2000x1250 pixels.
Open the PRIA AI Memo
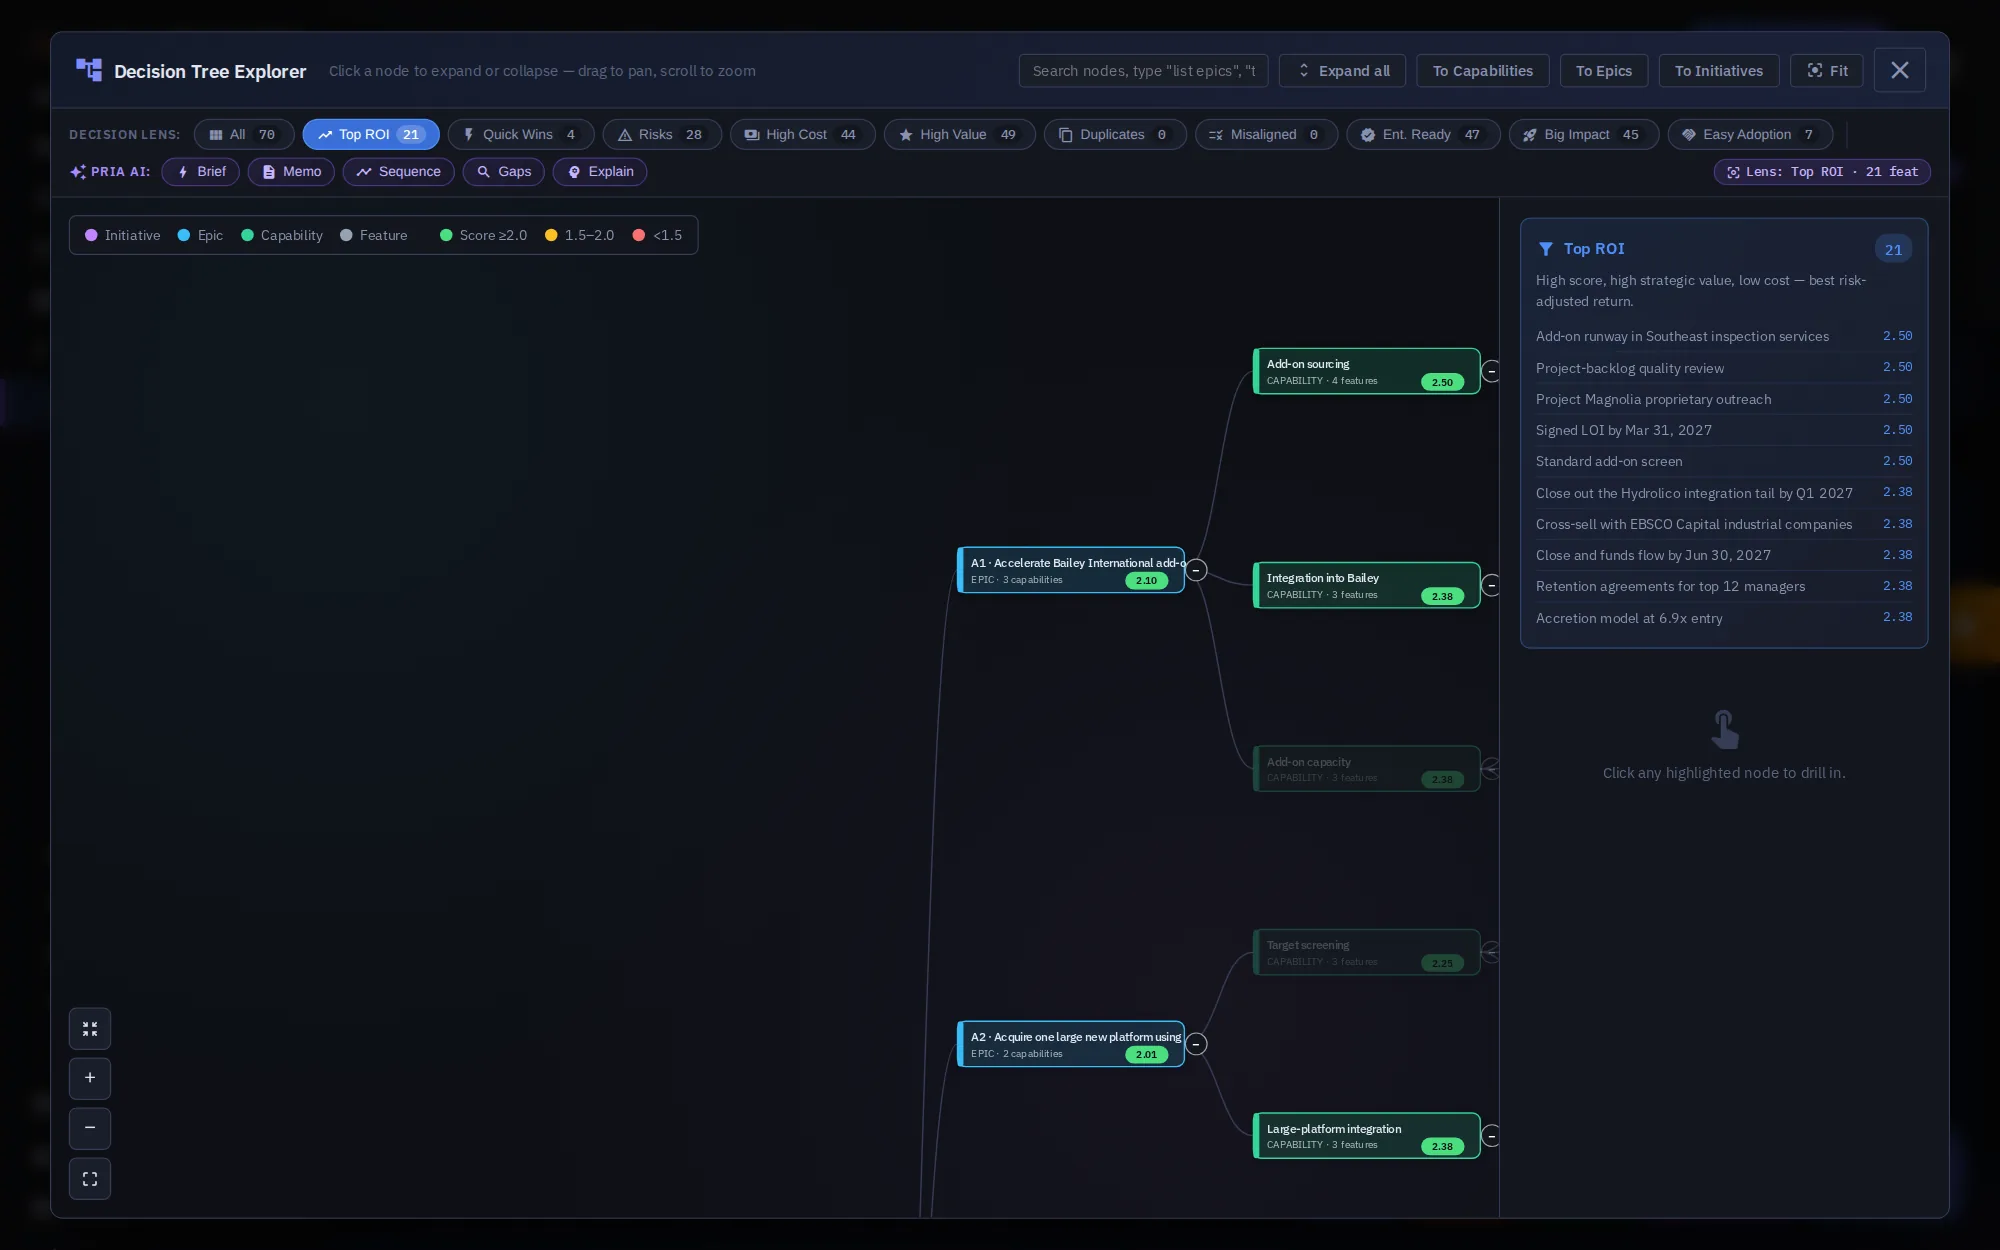point(291,172)
